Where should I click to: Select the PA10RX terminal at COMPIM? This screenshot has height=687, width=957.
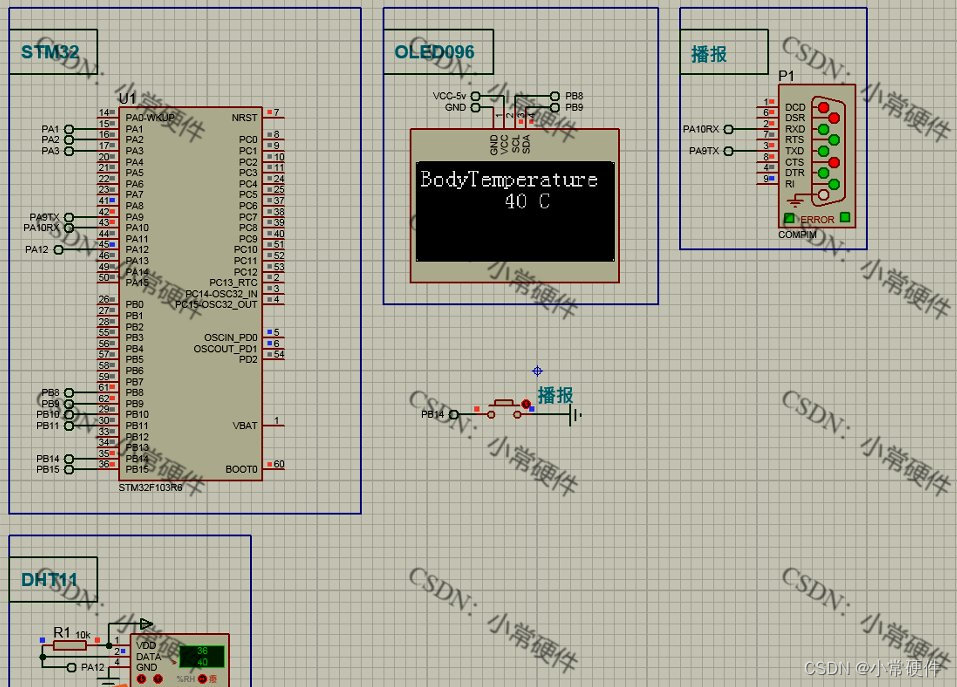(x=707, y=129)
